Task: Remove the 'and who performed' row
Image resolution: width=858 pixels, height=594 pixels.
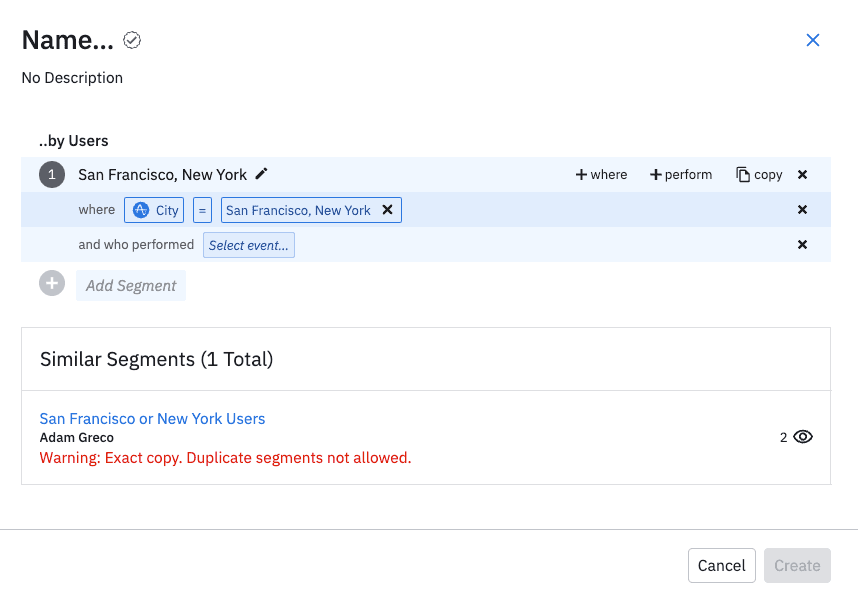Action: click(802, 245)
